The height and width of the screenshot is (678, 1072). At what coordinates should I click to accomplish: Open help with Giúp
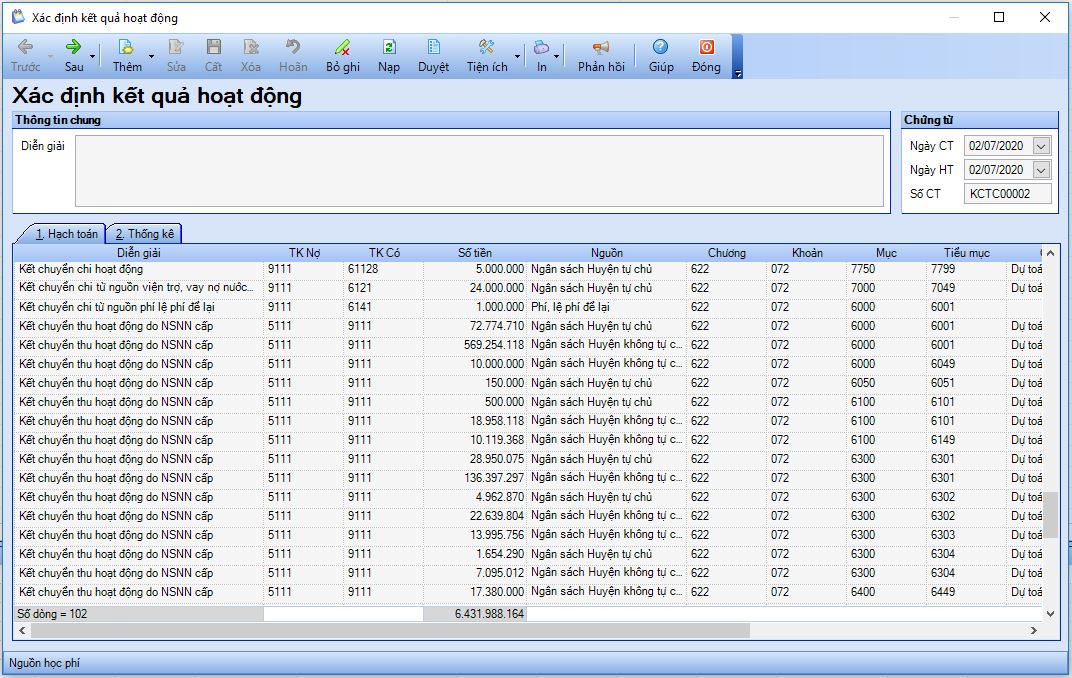point(660,56)
